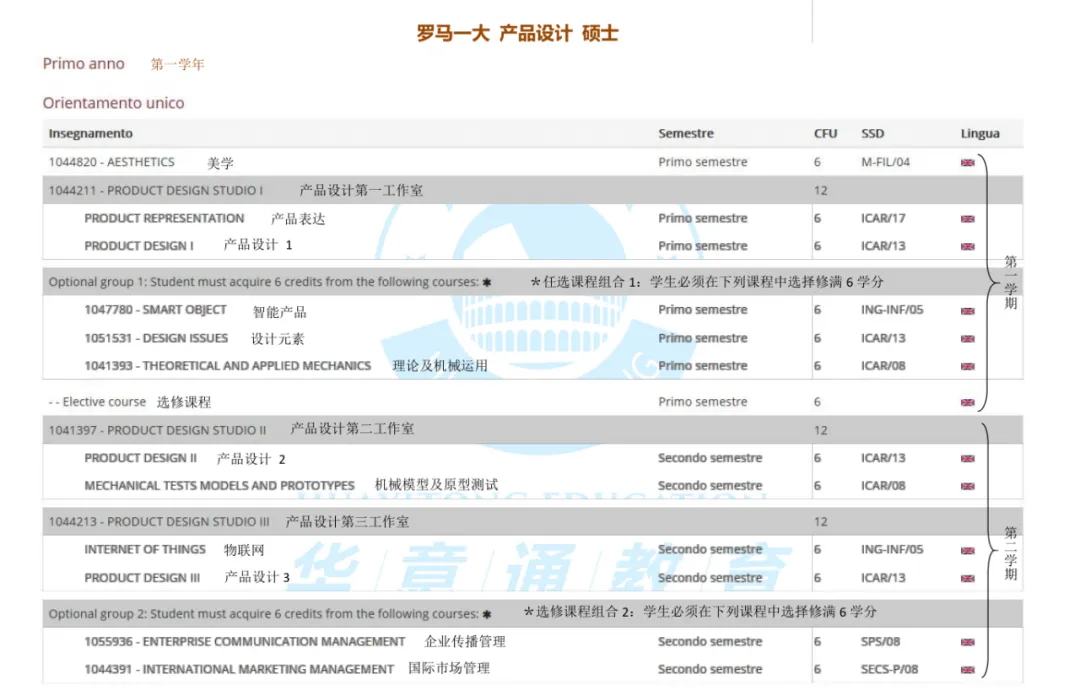Click 1041393 - THEORETICAL AND APPLIED MECHANICS
1080x696 pixels.
[x=227, y=365]
